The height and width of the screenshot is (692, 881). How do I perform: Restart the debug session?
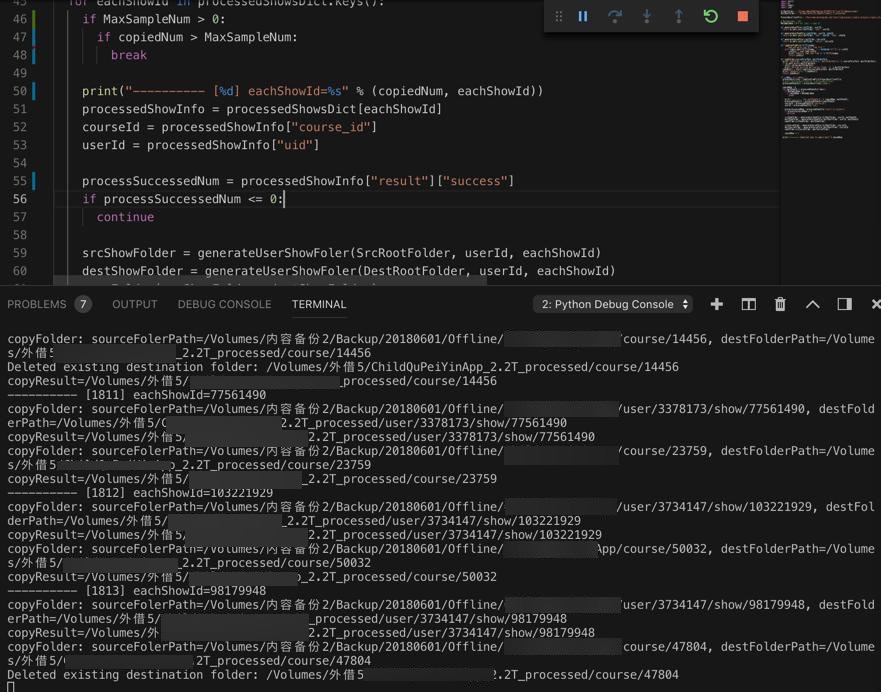[711, 16]
